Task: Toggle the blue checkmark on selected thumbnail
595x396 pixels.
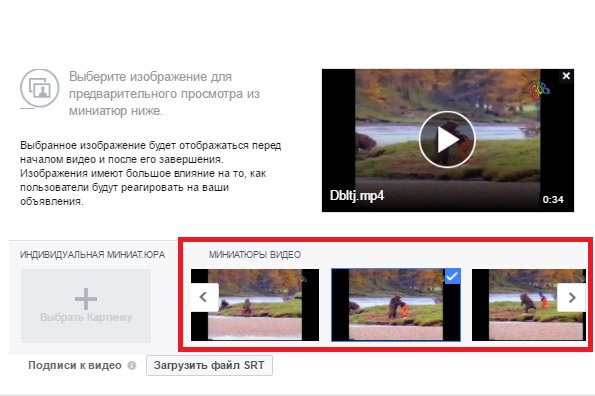Action: tap(452, 276)
